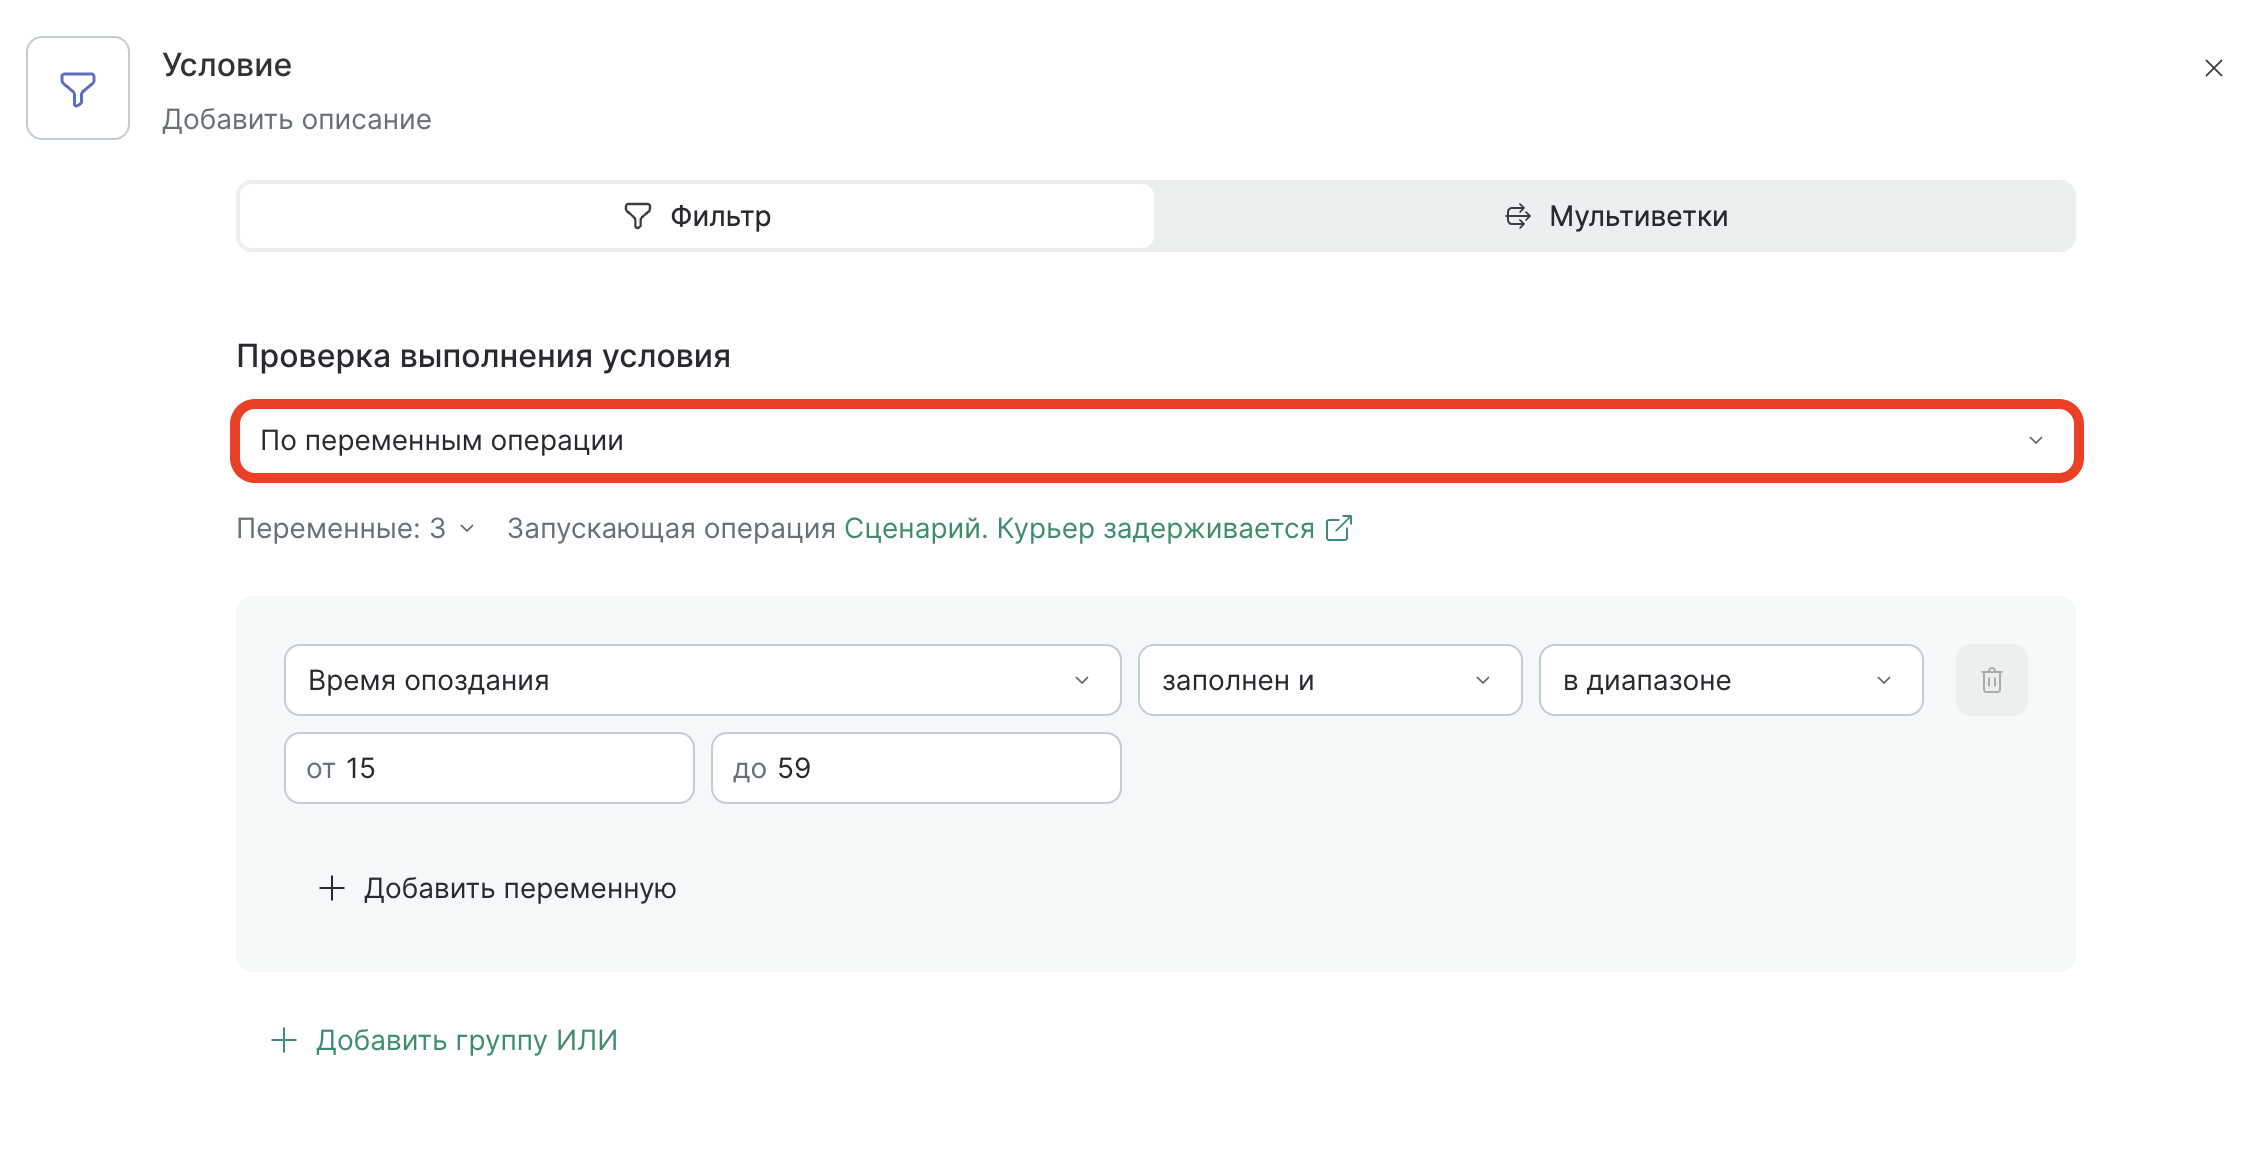This screenshot has height=1174, width=2250.
Task: Click the funnel condition icon tile
Action: click(78, 88)
